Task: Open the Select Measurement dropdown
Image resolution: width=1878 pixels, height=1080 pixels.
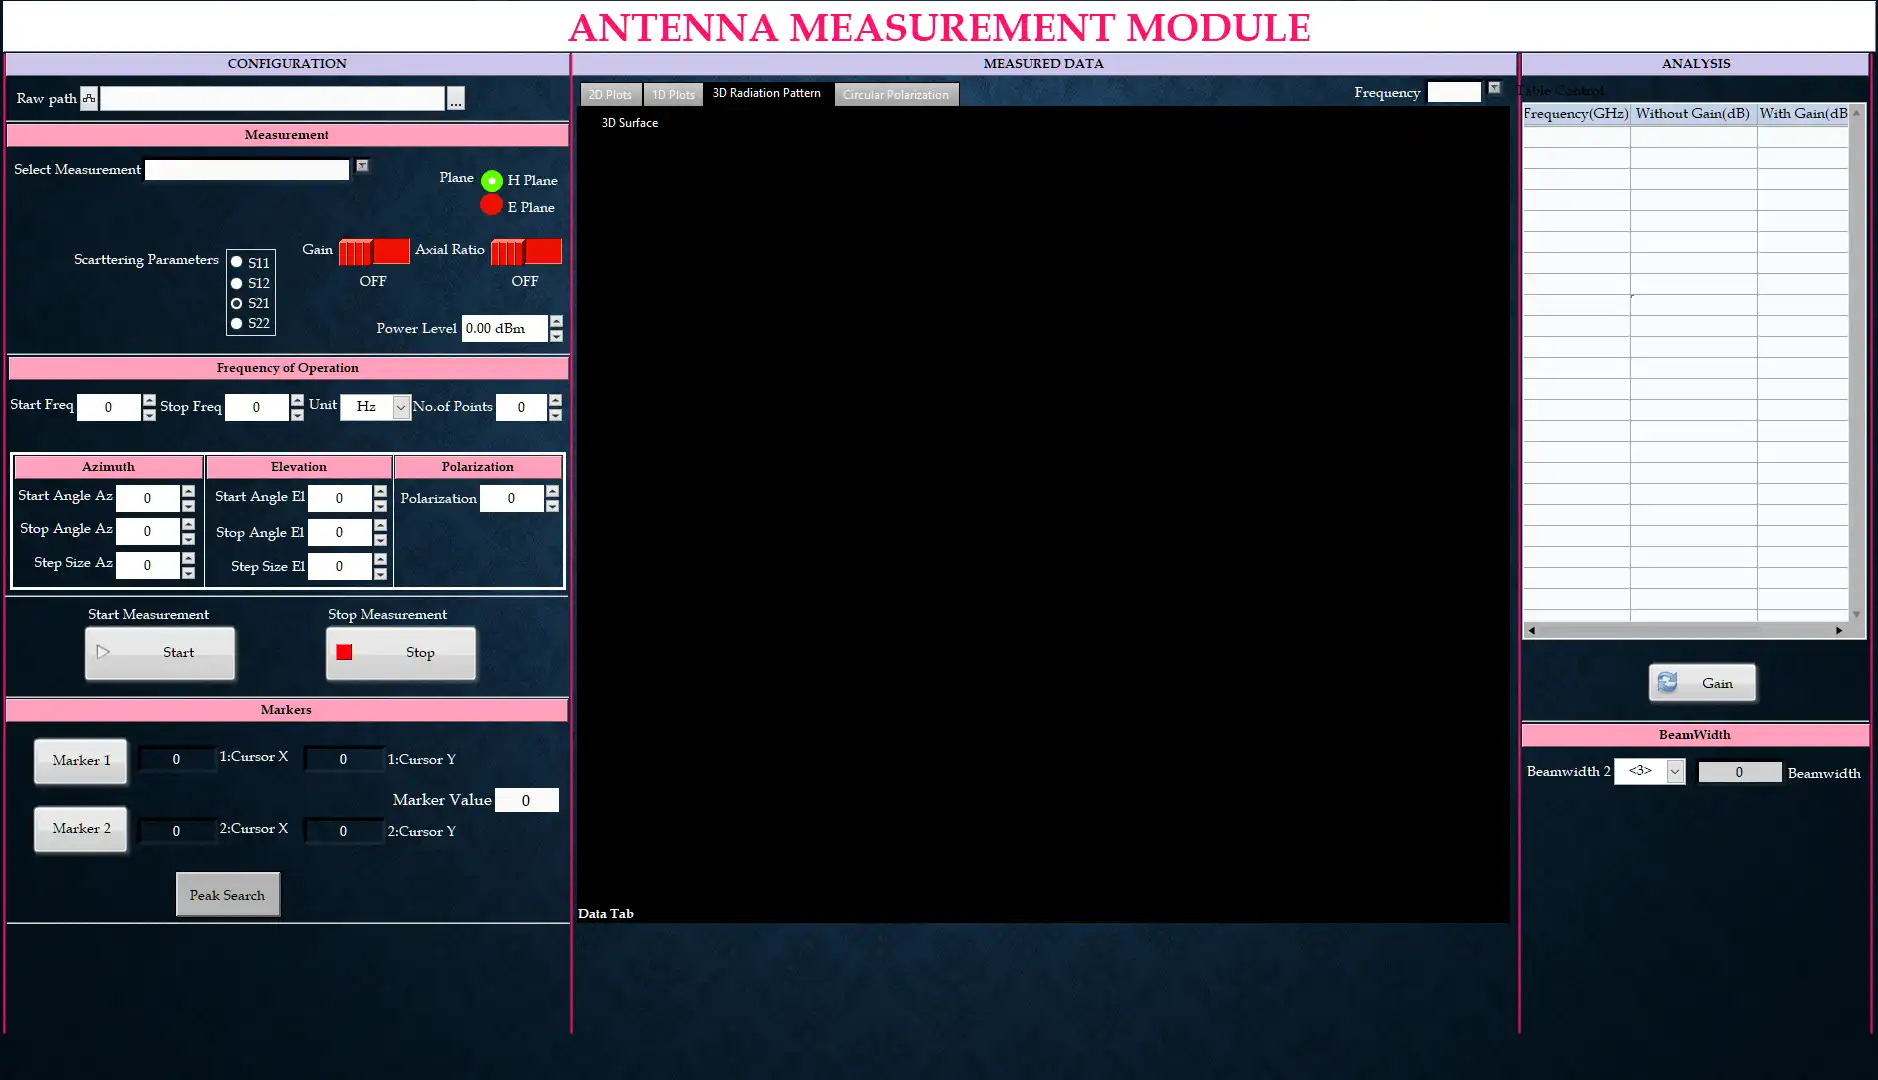Action: click(x=362, y=166)
